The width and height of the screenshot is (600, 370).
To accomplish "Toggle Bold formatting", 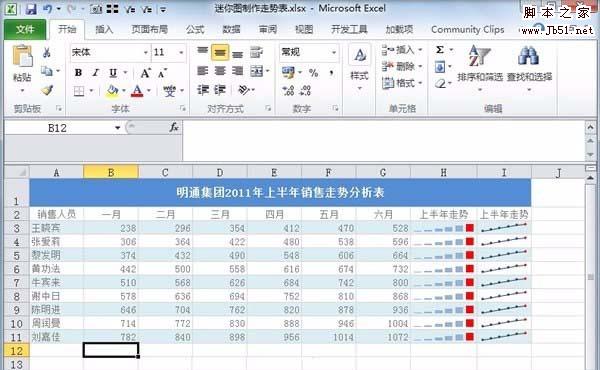I will pos(78,72).
